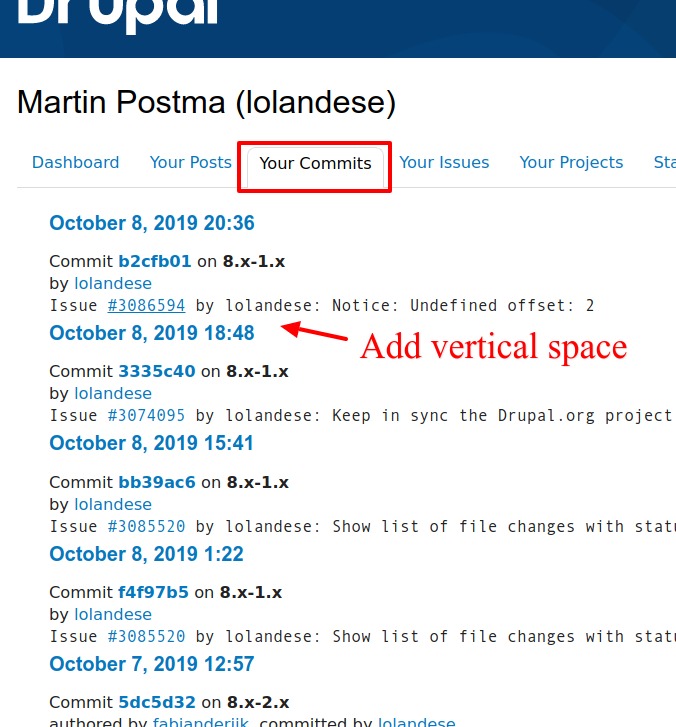
Task: Open the Your Projects tab
Action: [x=571, y=163]
